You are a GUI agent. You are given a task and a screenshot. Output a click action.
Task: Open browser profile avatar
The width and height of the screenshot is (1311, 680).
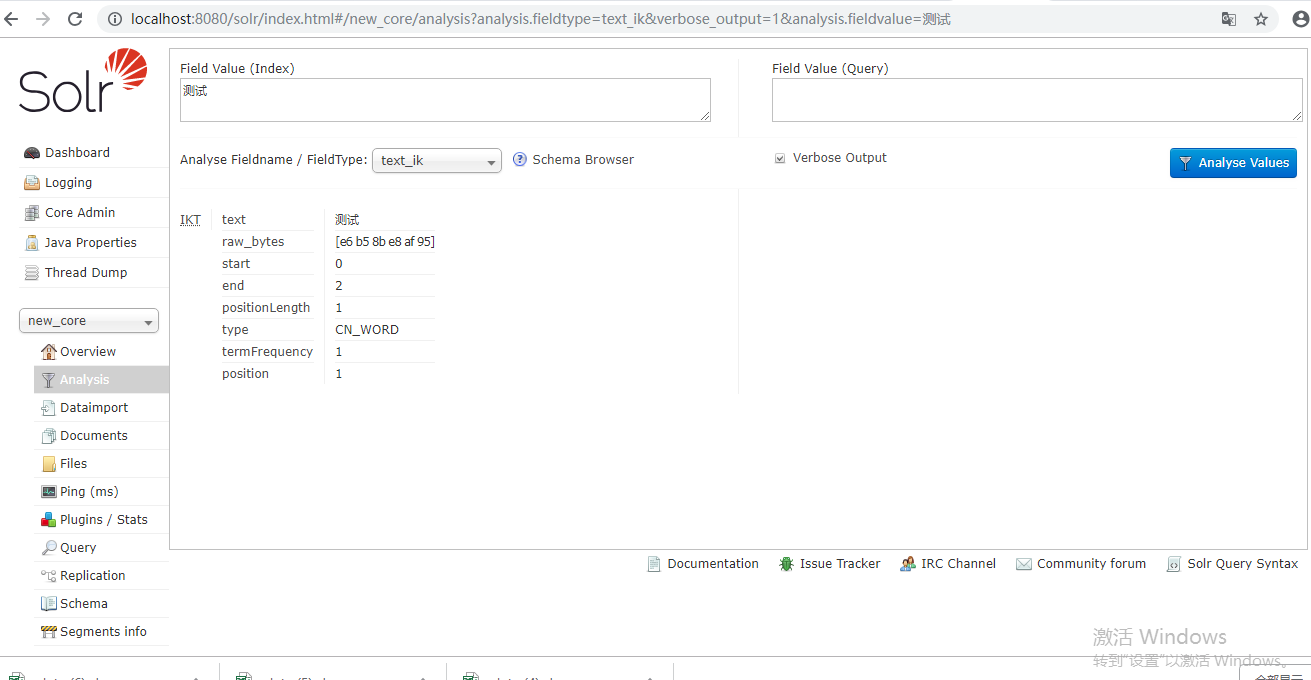(x=1299, y=19)
